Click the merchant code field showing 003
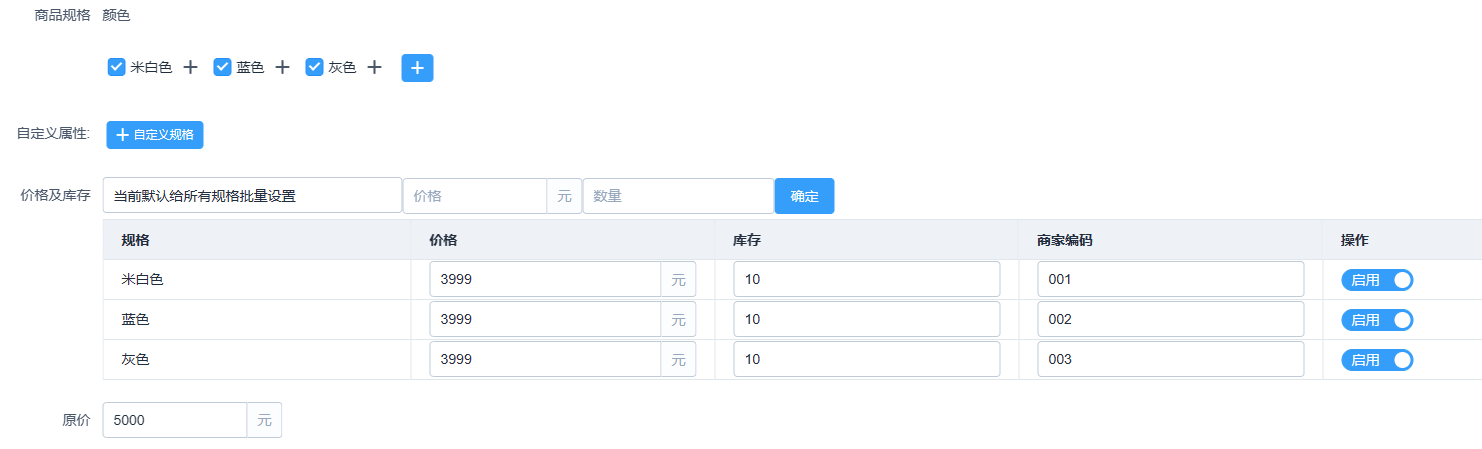 [x=1171, y=360]
